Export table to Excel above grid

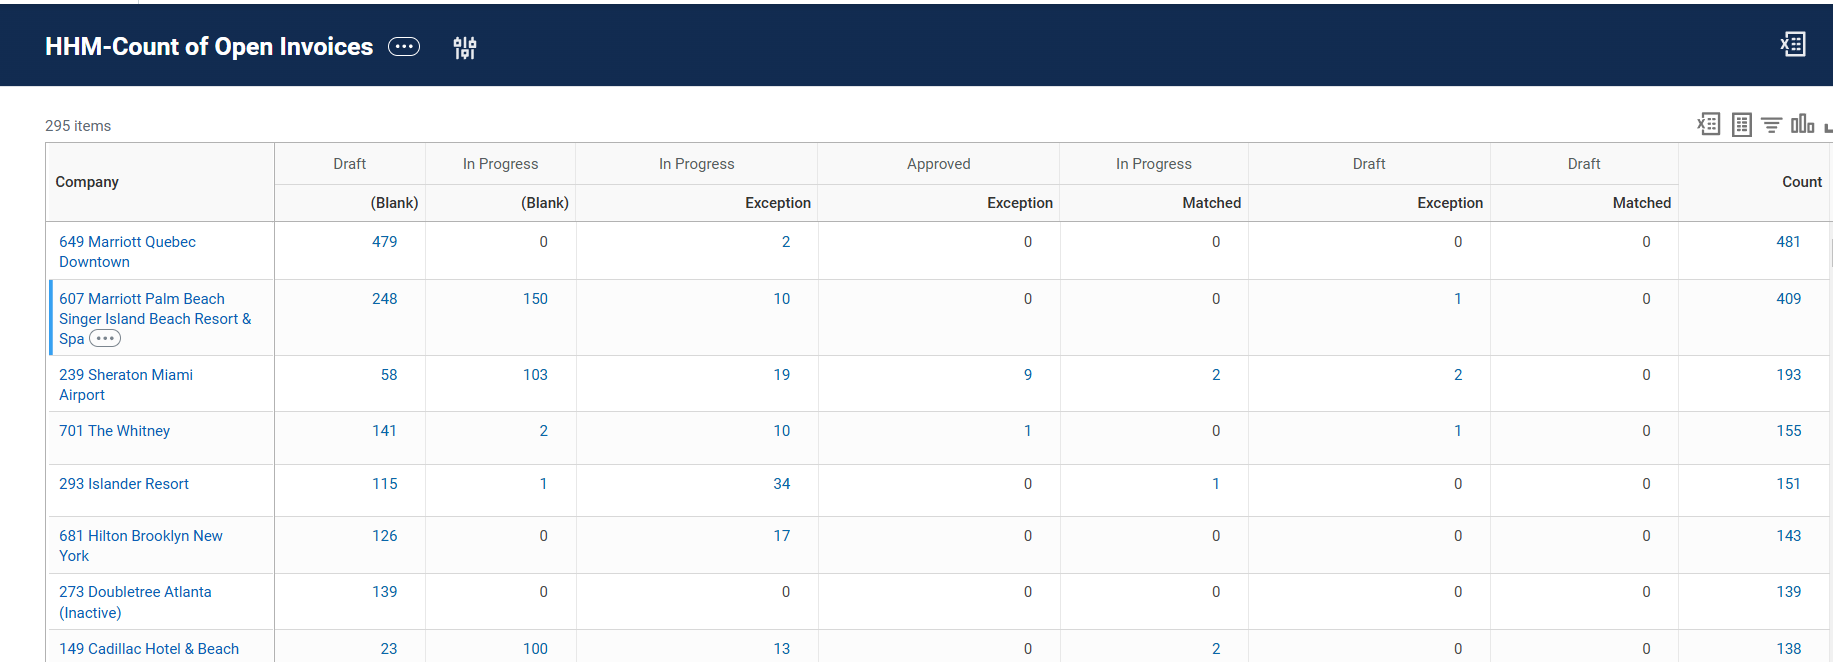point(1709,124)
